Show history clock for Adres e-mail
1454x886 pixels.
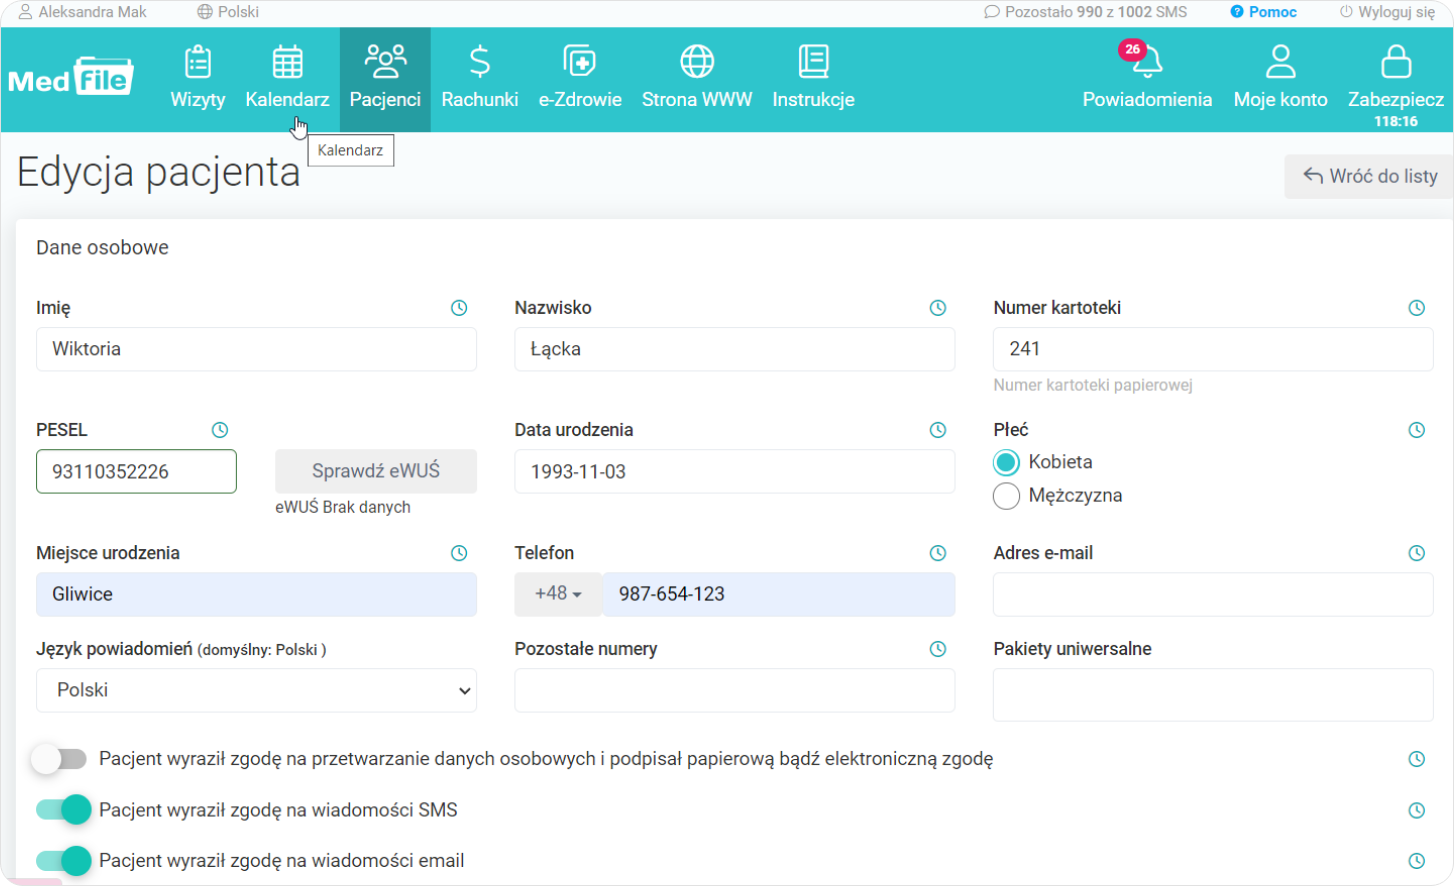1417,553
